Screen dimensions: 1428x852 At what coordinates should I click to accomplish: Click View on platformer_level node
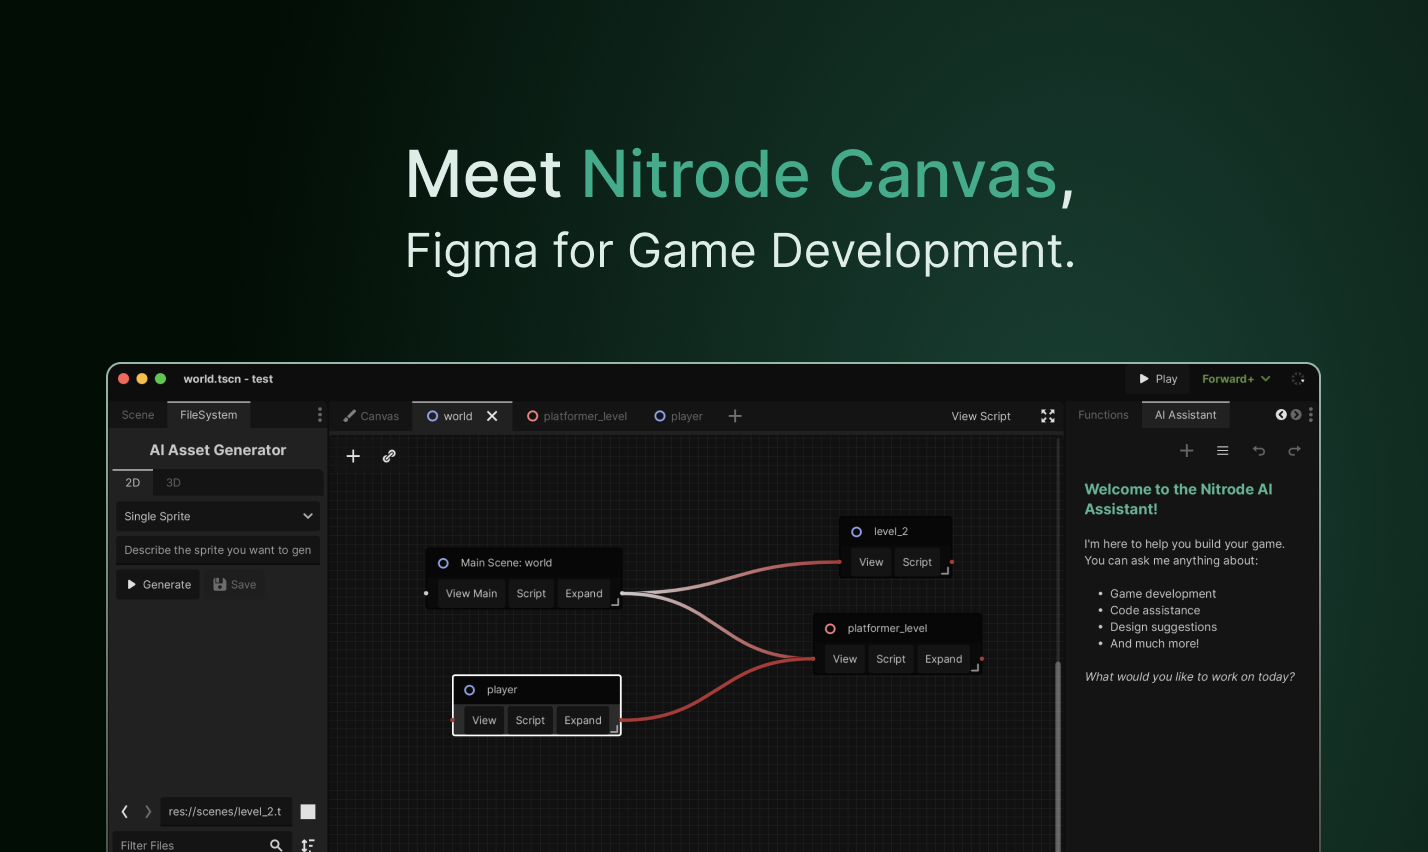845,659
